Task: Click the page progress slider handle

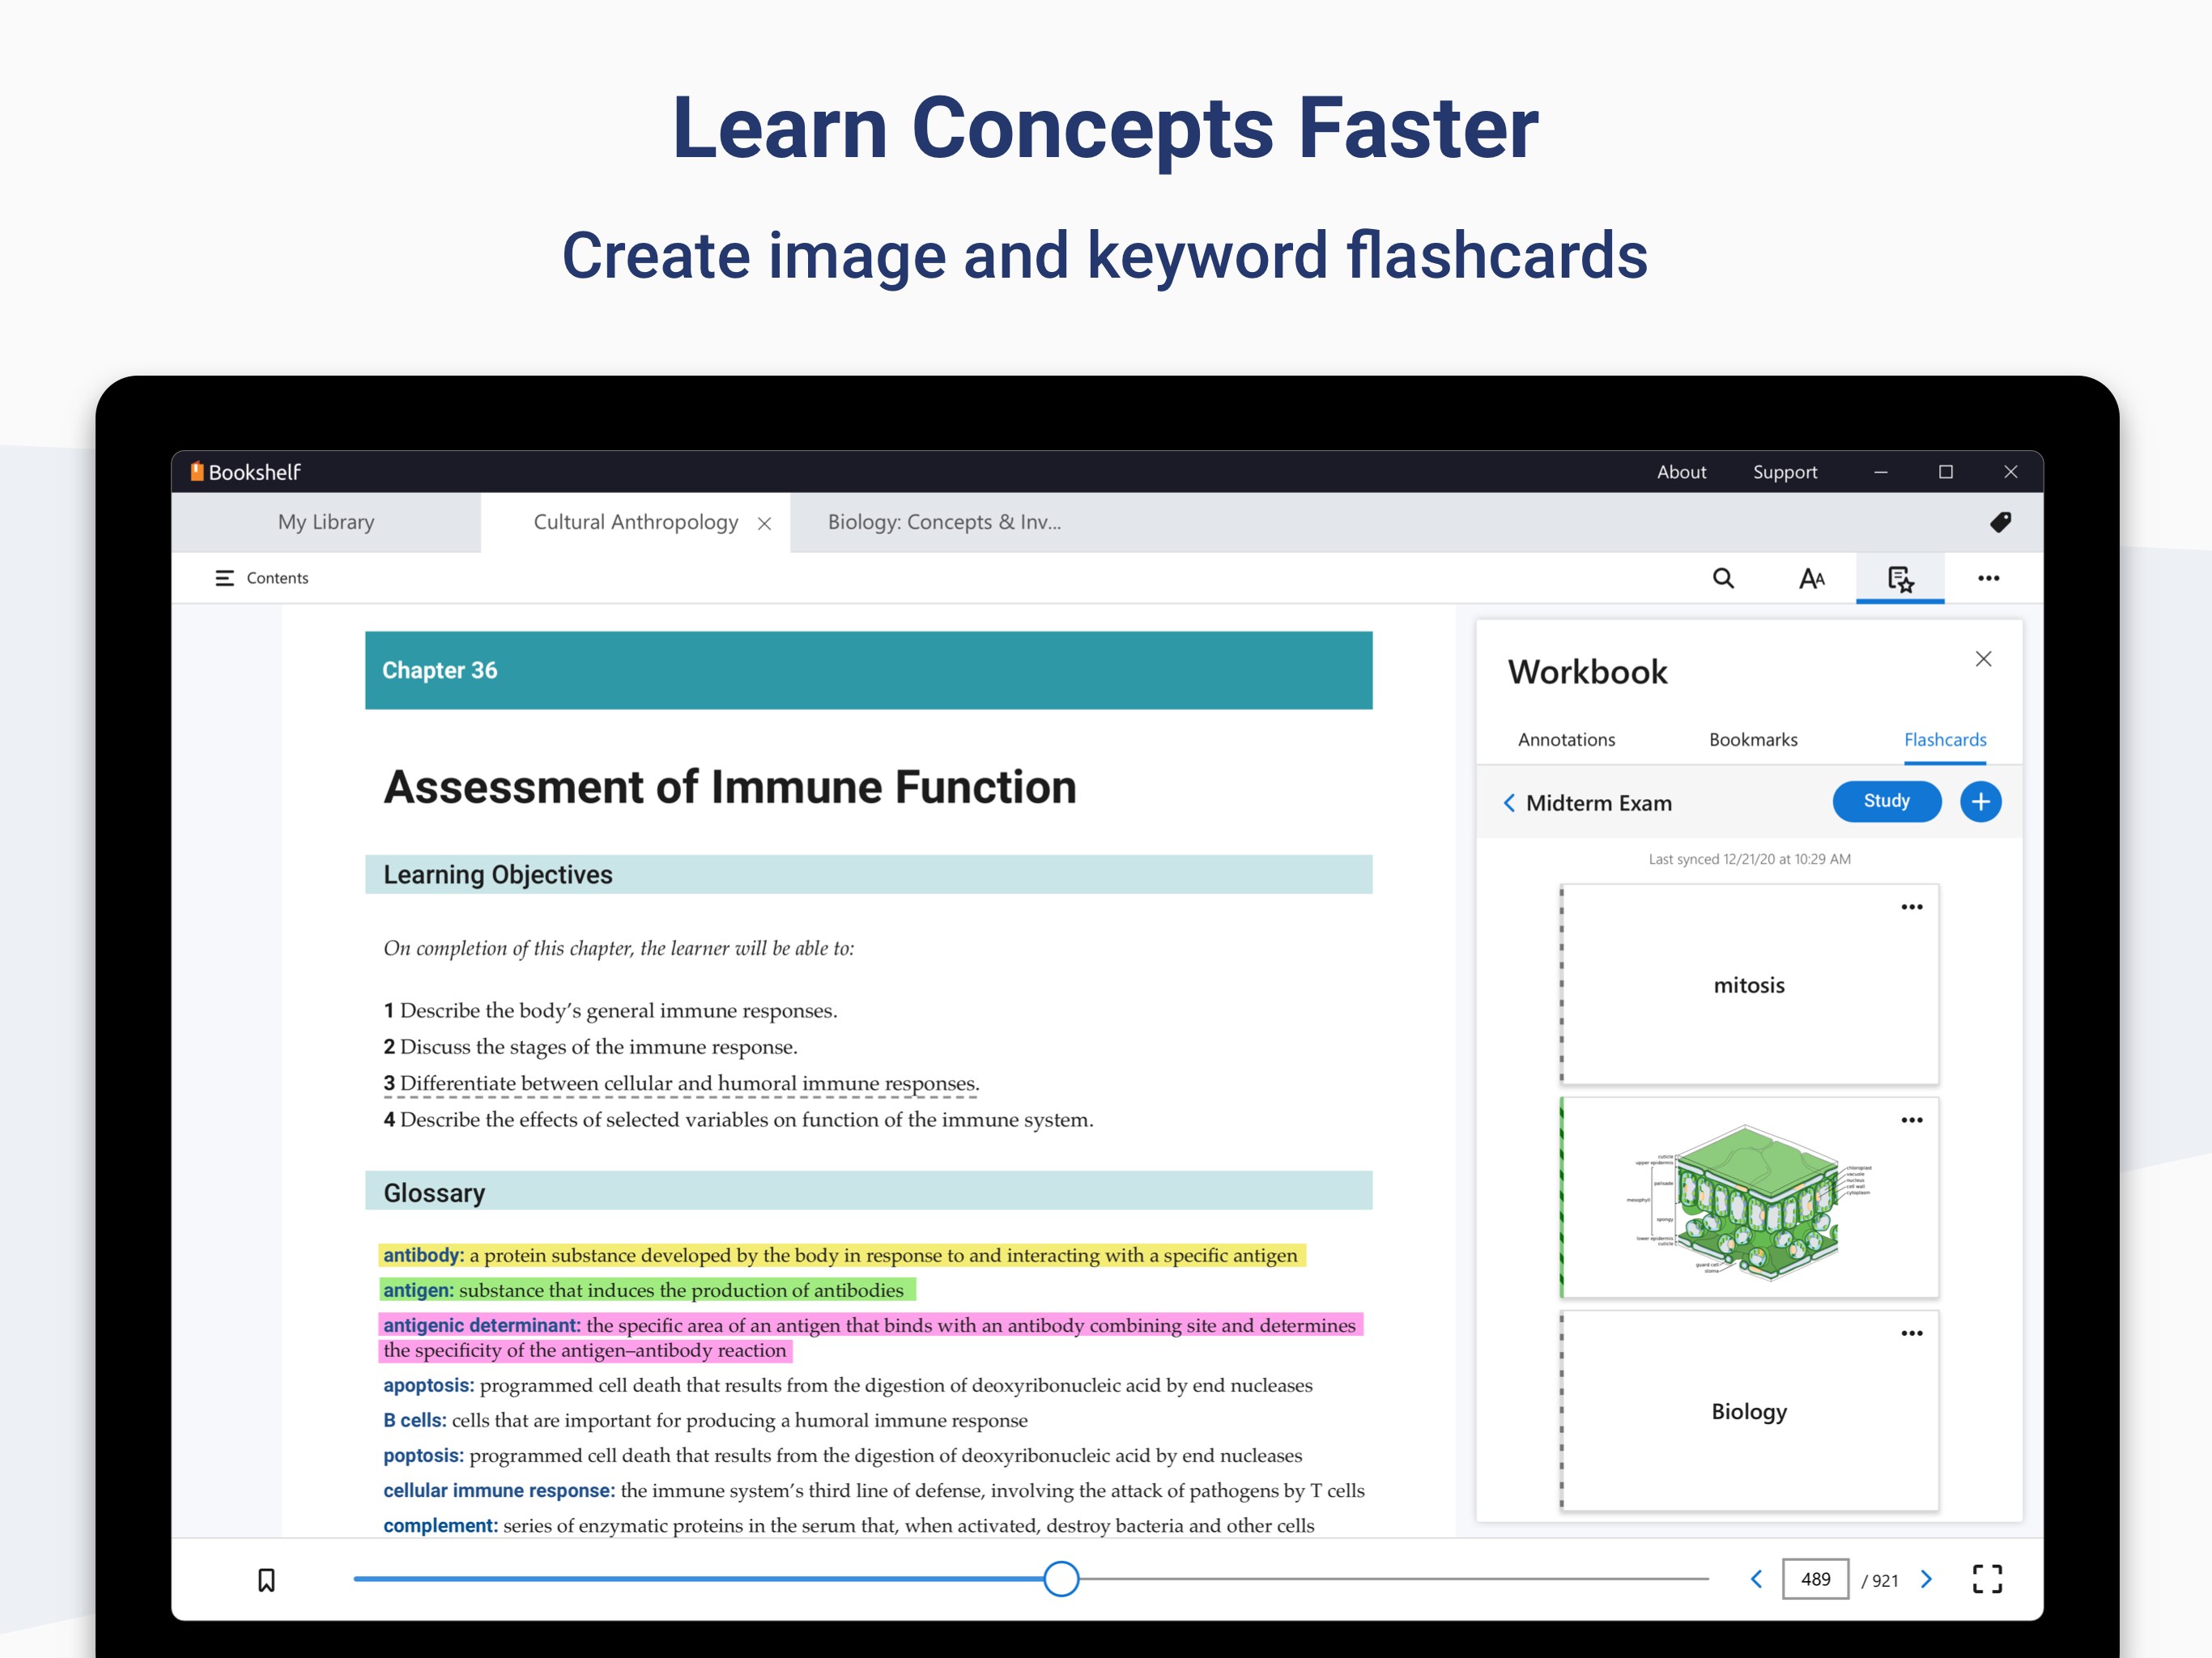Action: point(1061,1579)
